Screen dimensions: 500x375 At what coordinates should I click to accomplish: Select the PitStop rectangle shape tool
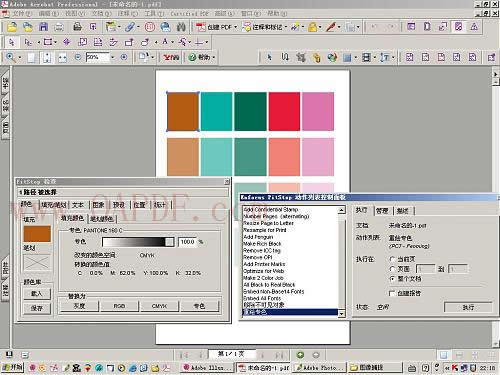point(48,42)
